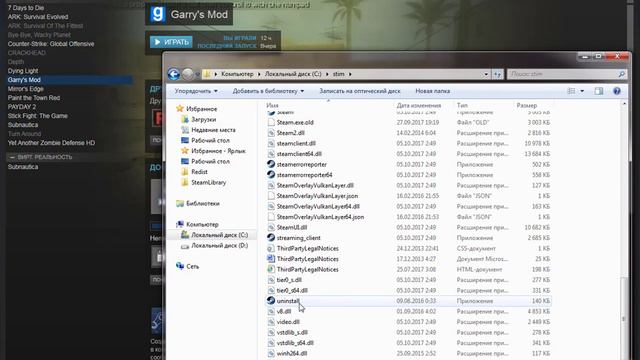Click the v8.dll file icon
Screen dimensions: 640x360
click(x=271, y=311)
